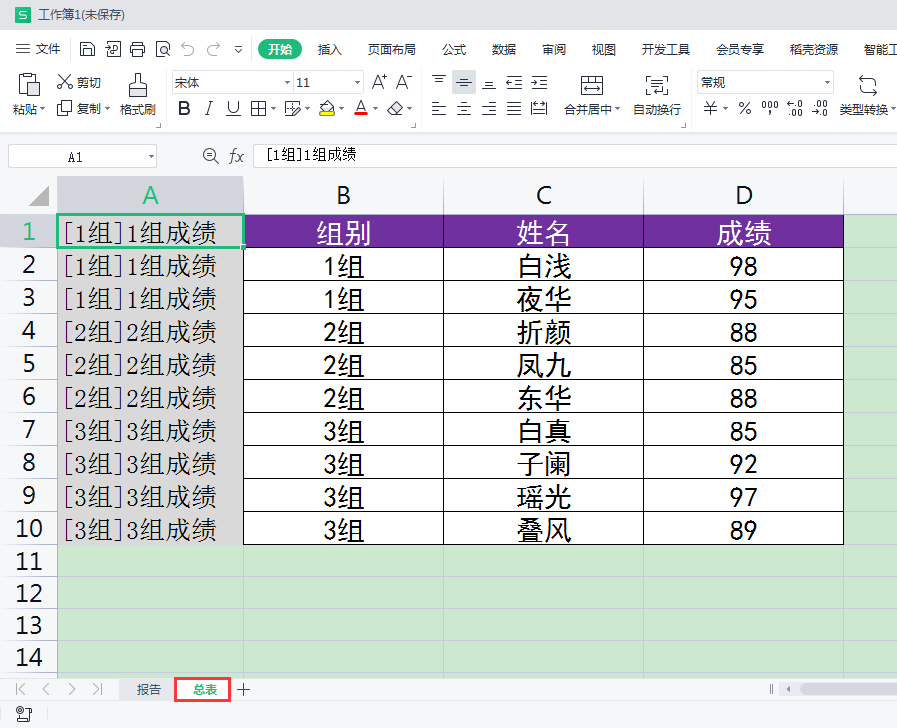Click the type conversion icon
The image size is (897, 728).
point(868,85)
